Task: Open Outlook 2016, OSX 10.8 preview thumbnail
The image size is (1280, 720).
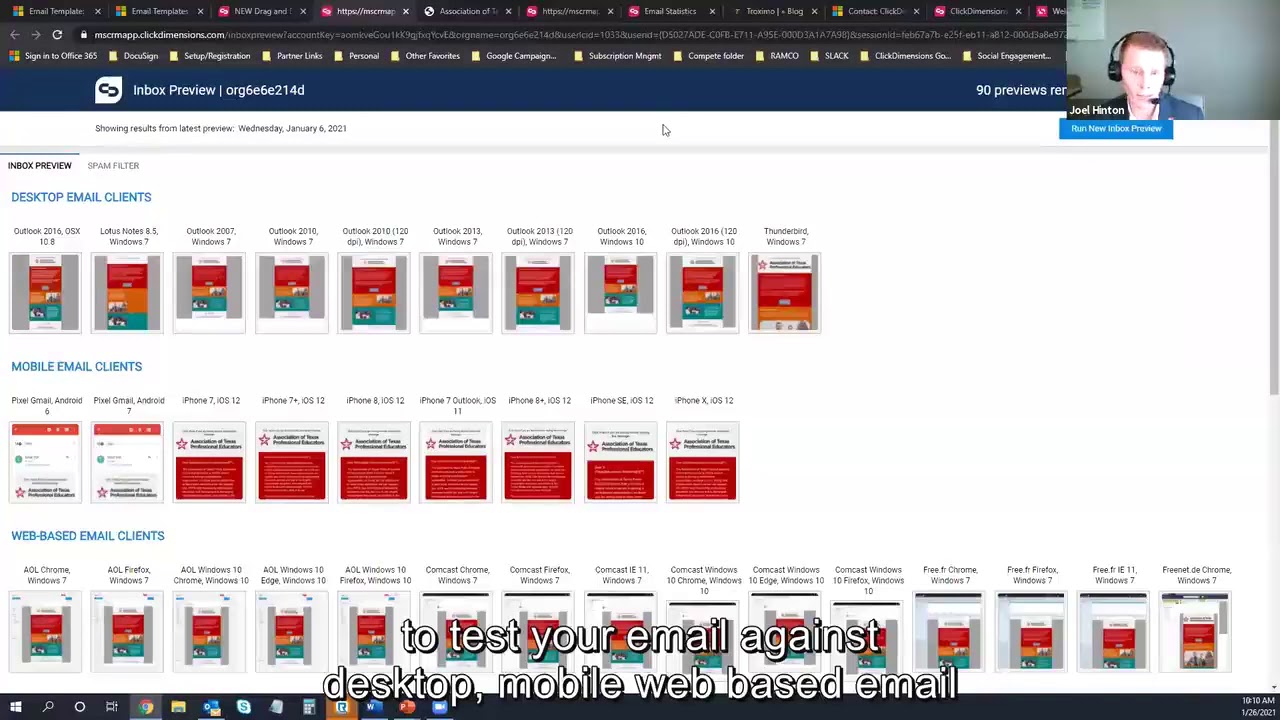Action: 45,292
